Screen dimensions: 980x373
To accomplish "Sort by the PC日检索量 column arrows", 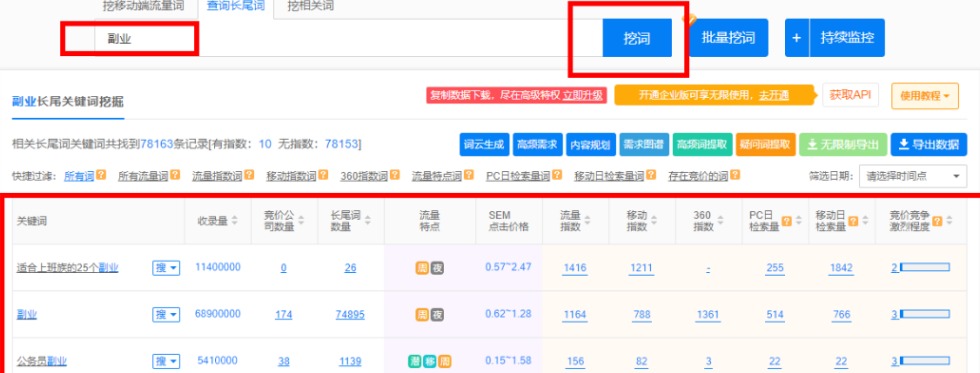I will point(798,221).
